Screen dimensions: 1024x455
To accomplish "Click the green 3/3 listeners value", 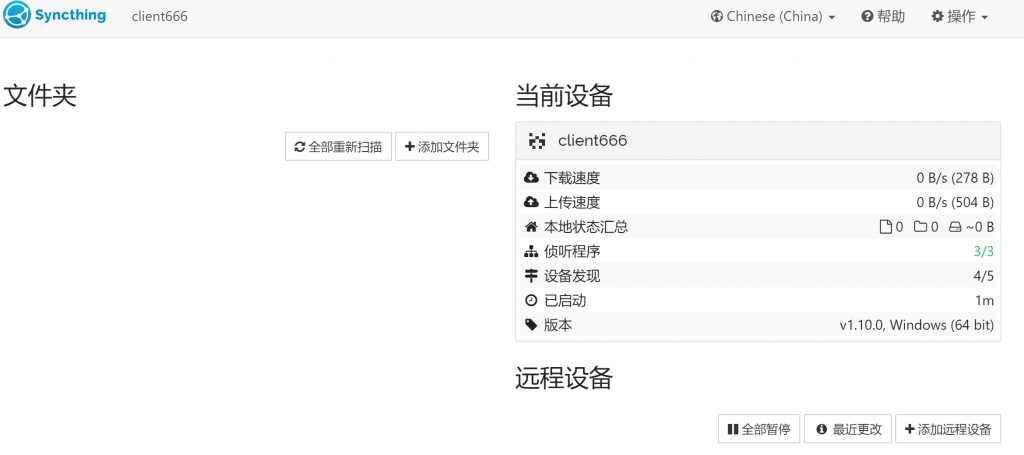I will (984, 251).
